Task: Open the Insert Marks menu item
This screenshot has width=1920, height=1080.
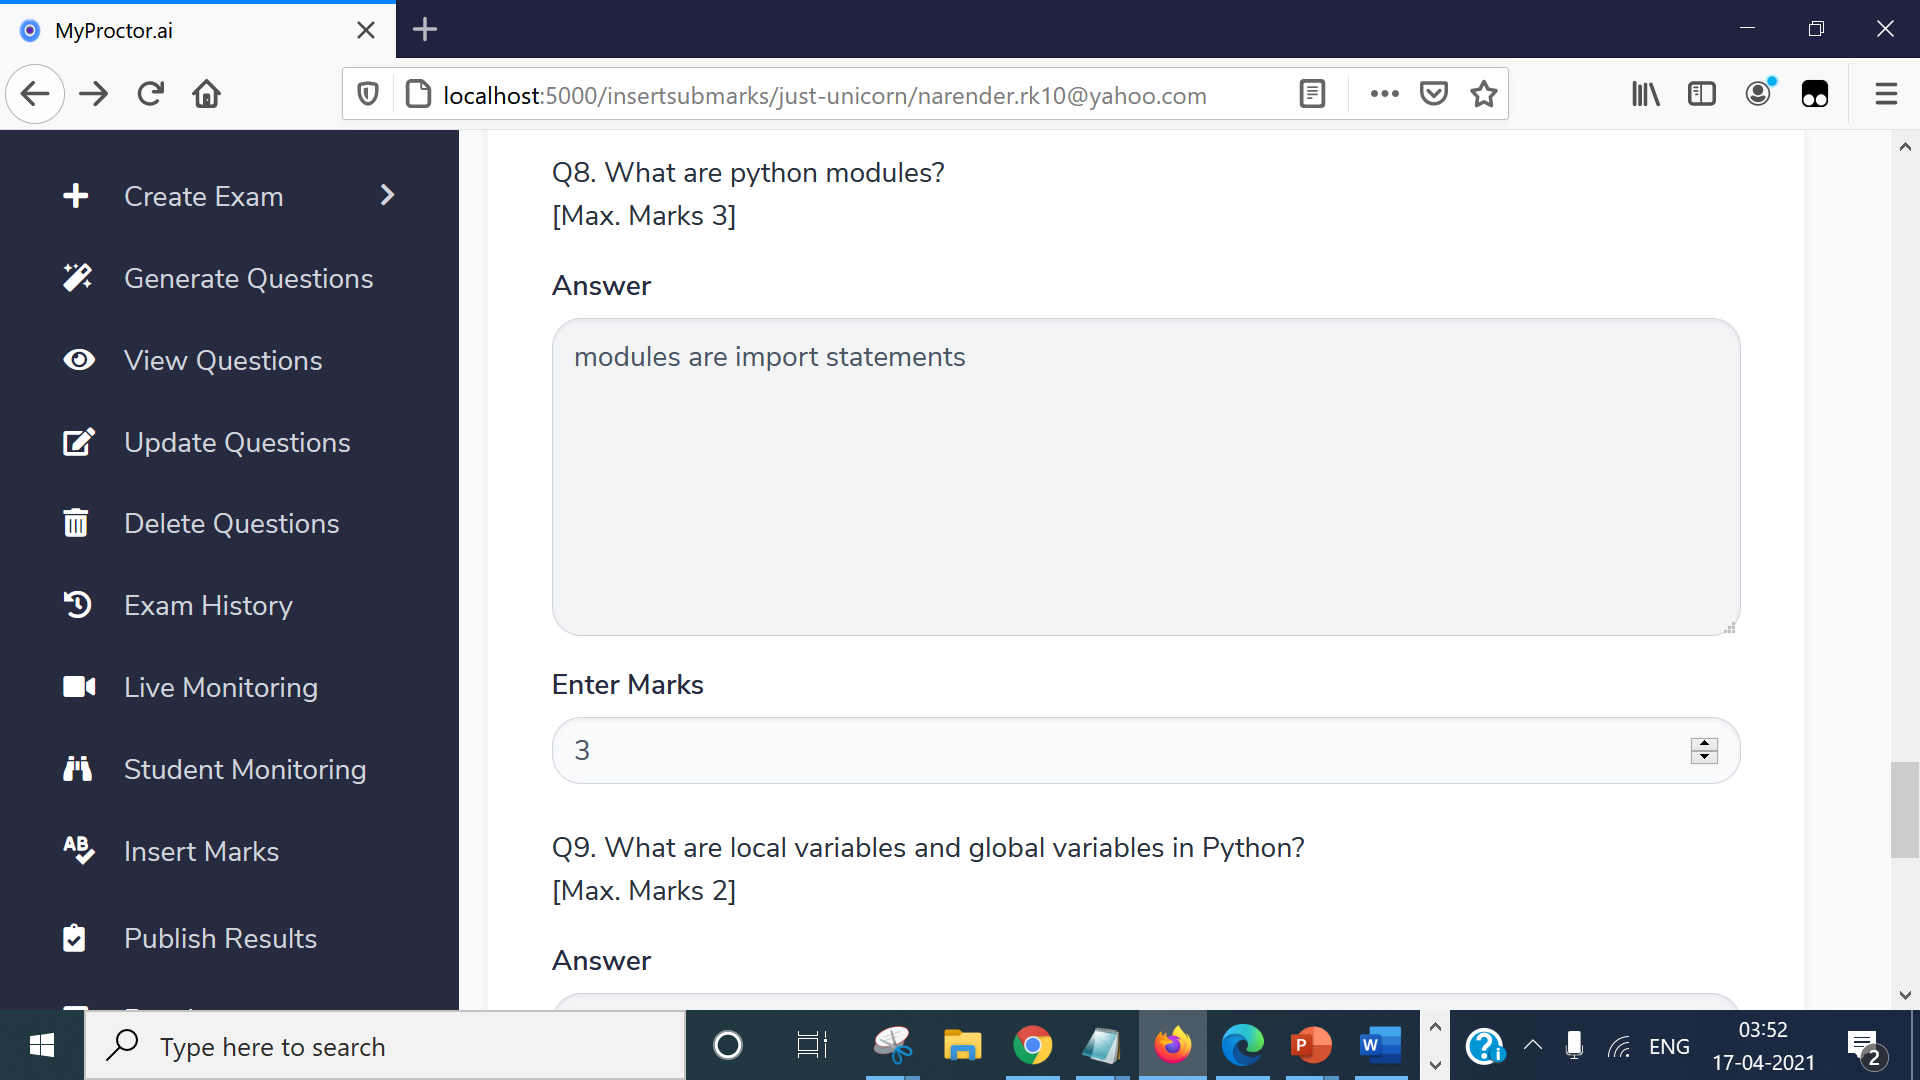Action: (x=201, y=851)
